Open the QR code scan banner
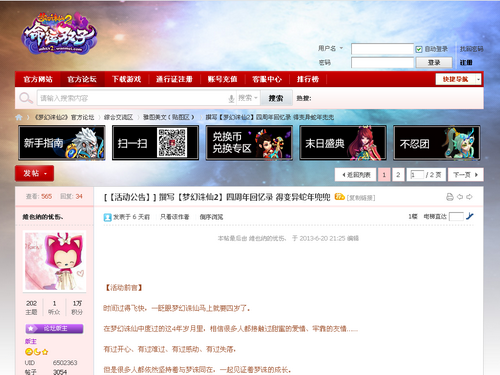500x375 pixels. [x=155, y=143]
